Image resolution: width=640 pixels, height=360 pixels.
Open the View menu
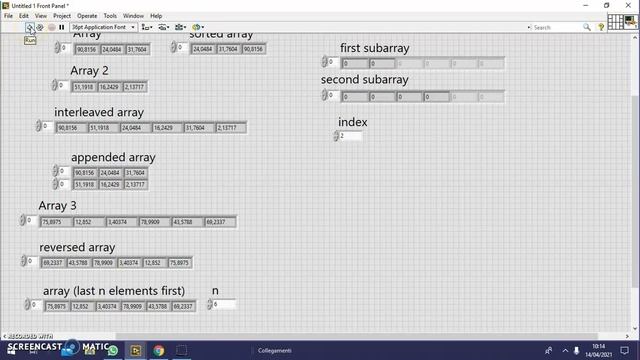point(41,16)
